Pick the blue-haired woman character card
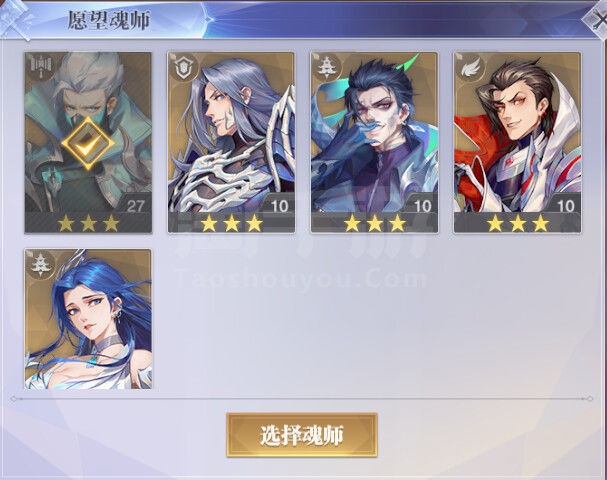Image resolution: width=607 pixels, height=480 pixels. 88,319
